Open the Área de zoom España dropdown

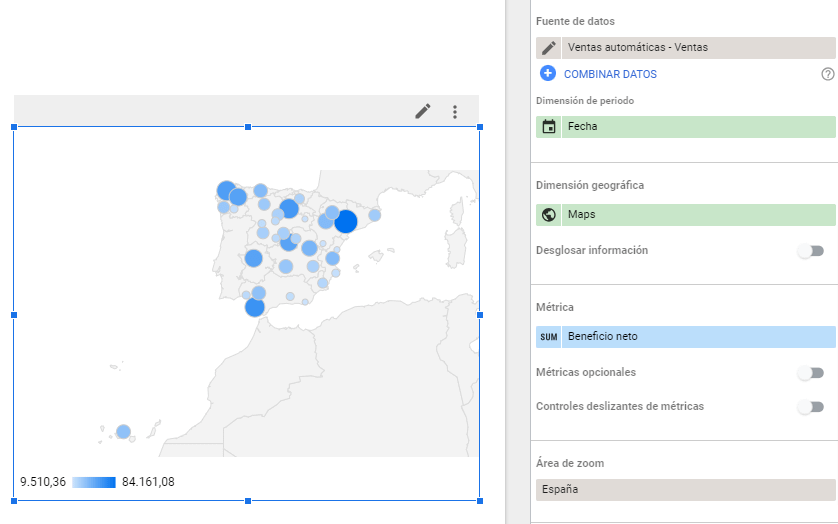(686, 490)
